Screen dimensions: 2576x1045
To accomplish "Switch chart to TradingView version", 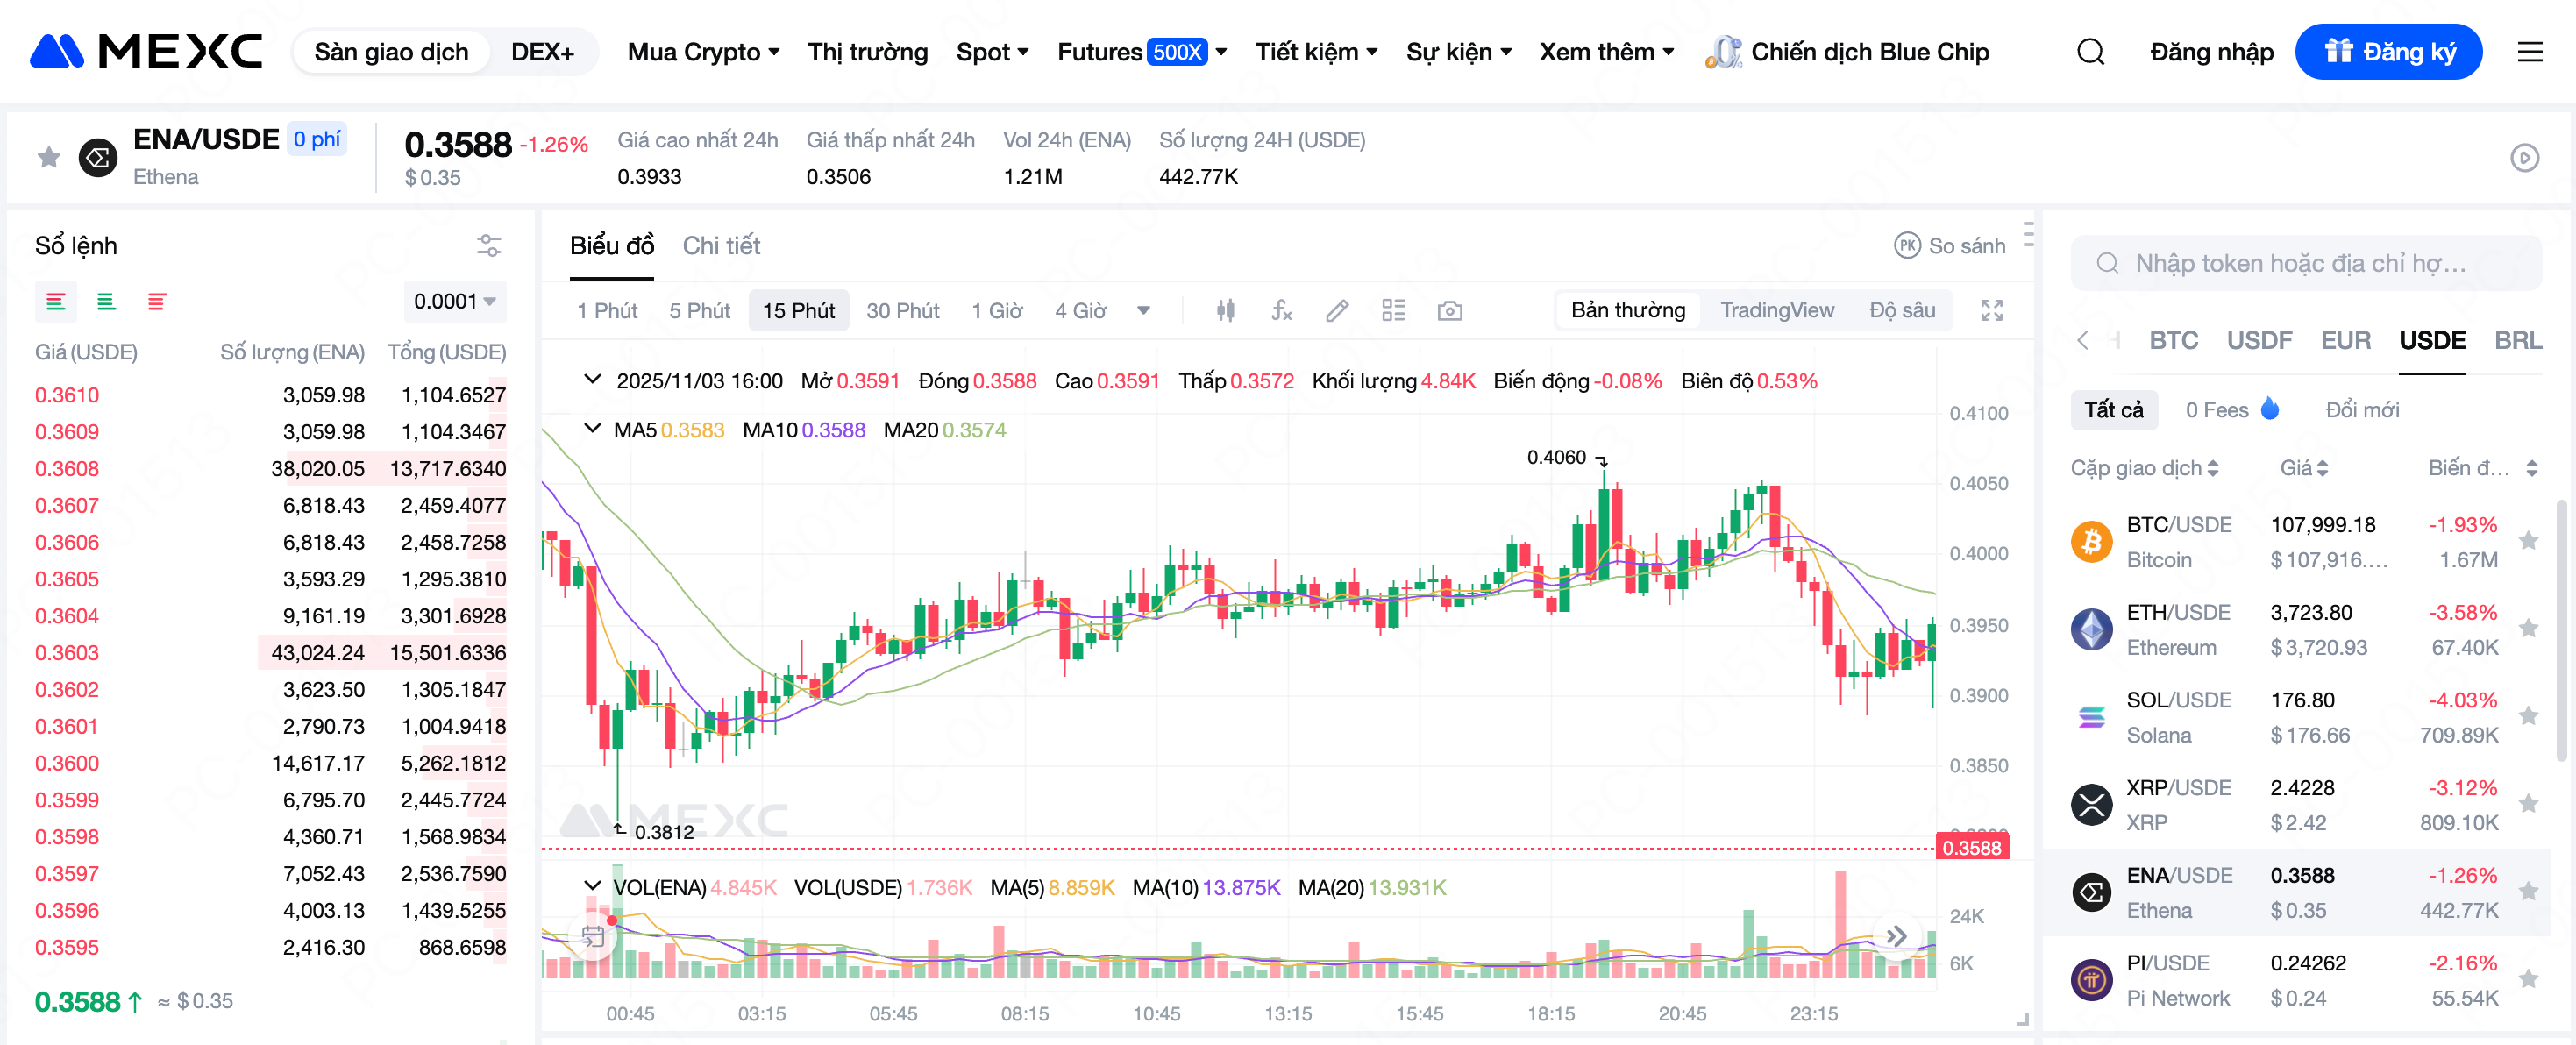I will [x=1776, y=311].
